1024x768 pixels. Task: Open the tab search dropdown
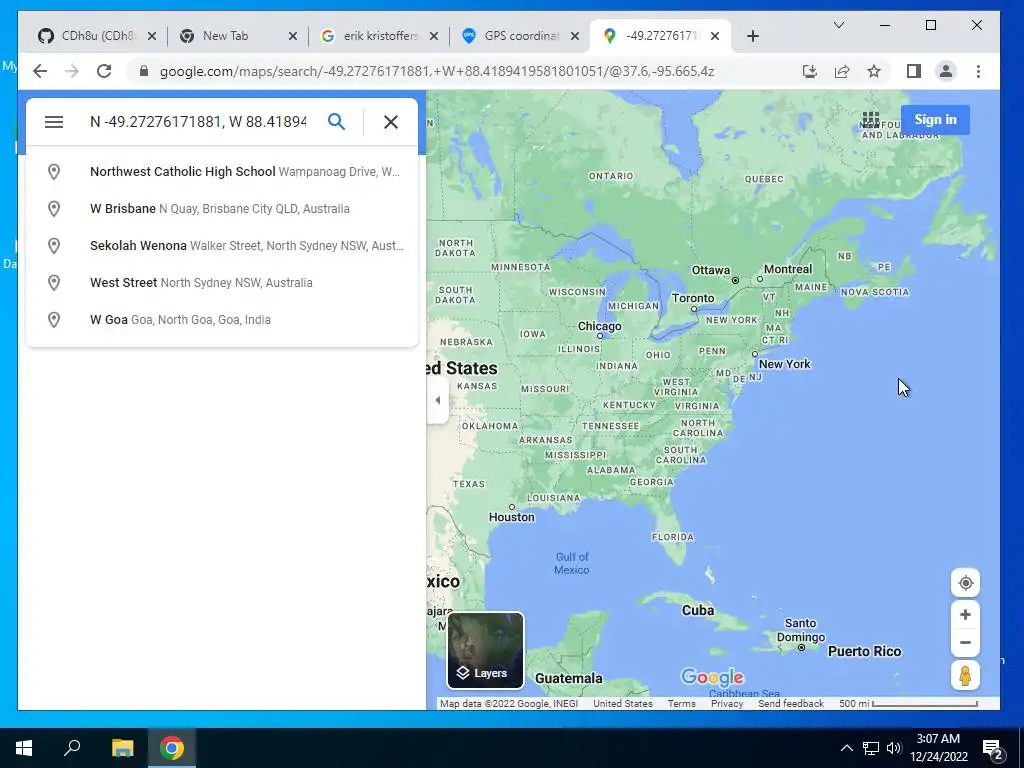839,25
